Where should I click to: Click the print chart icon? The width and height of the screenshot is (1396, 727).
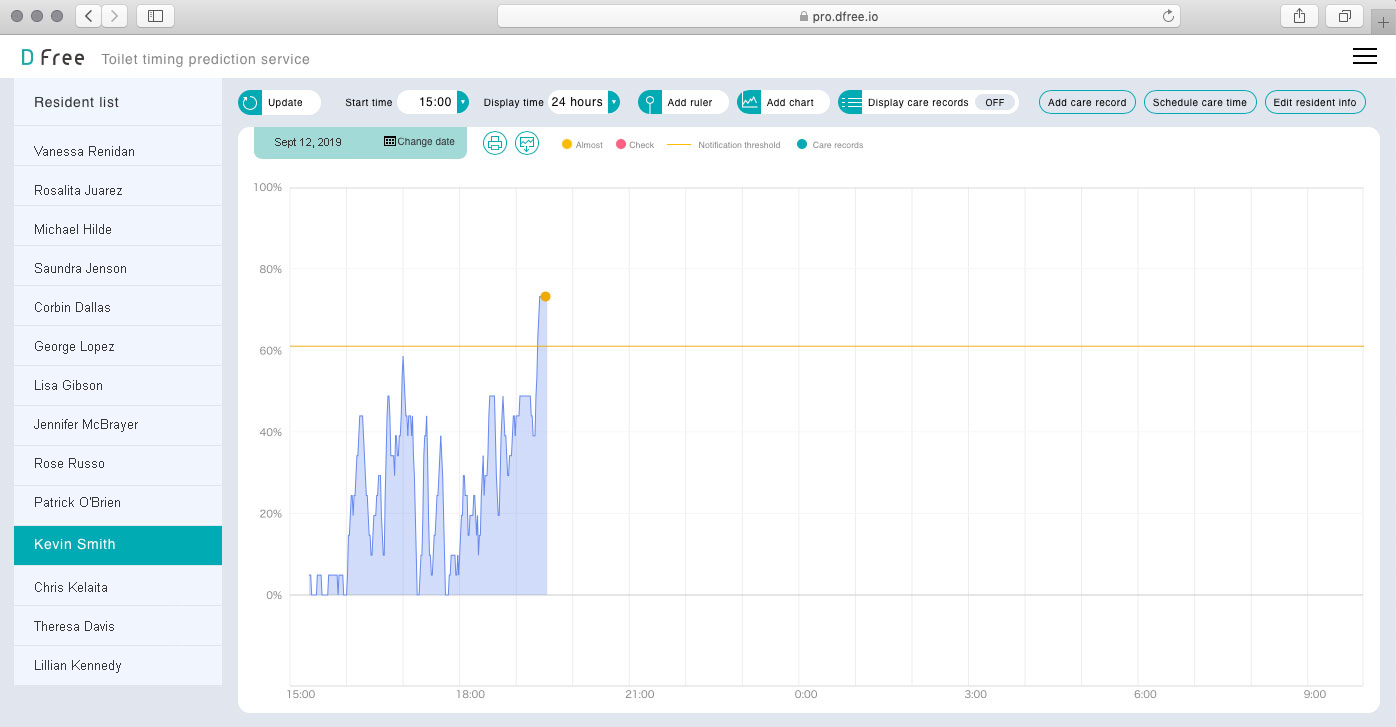(494, 143)
